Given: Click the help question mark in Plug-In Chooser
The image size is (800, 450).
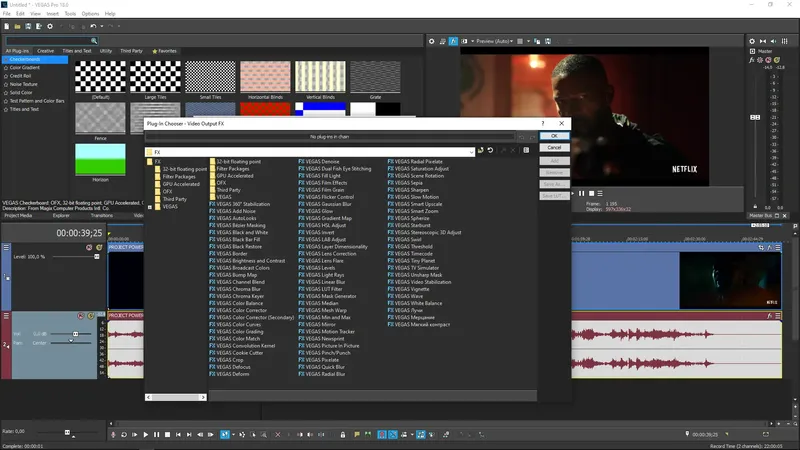Looking at the screenshot, I should click(x=543, y=123).
